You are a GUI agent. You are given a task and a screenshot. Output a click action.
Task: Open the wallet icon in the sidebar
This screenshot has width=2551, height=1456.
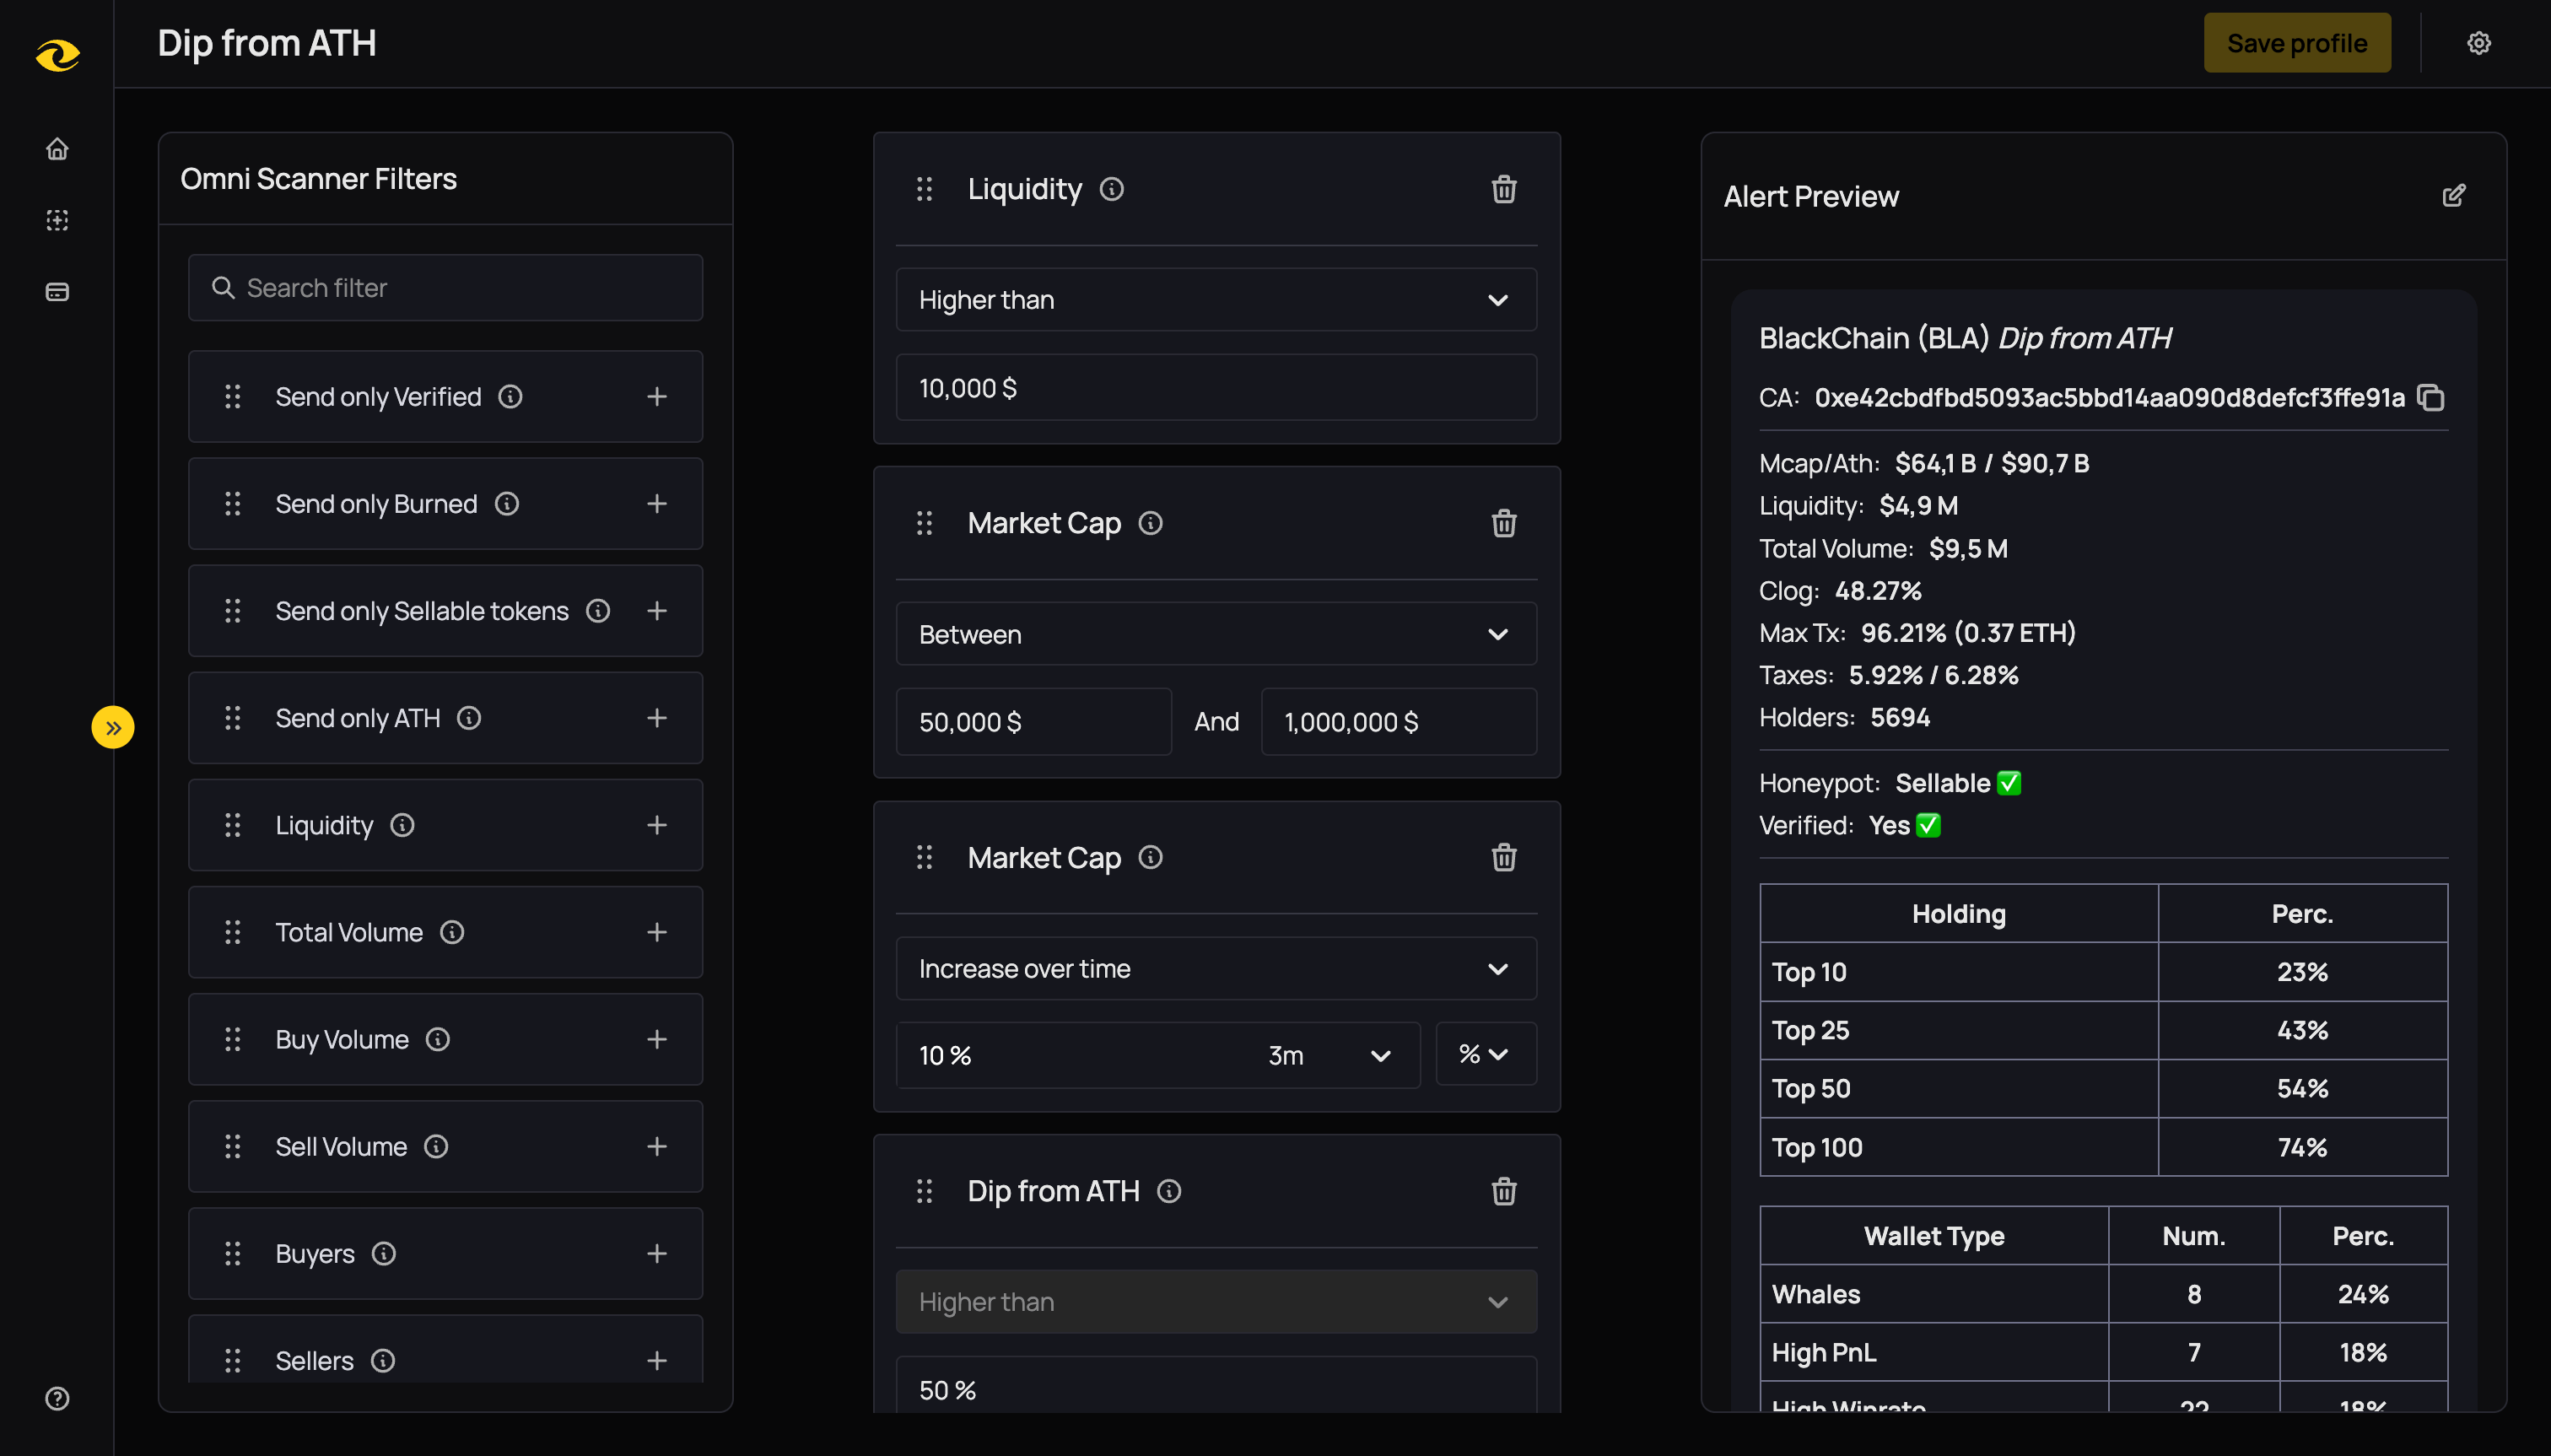point(57,292)
